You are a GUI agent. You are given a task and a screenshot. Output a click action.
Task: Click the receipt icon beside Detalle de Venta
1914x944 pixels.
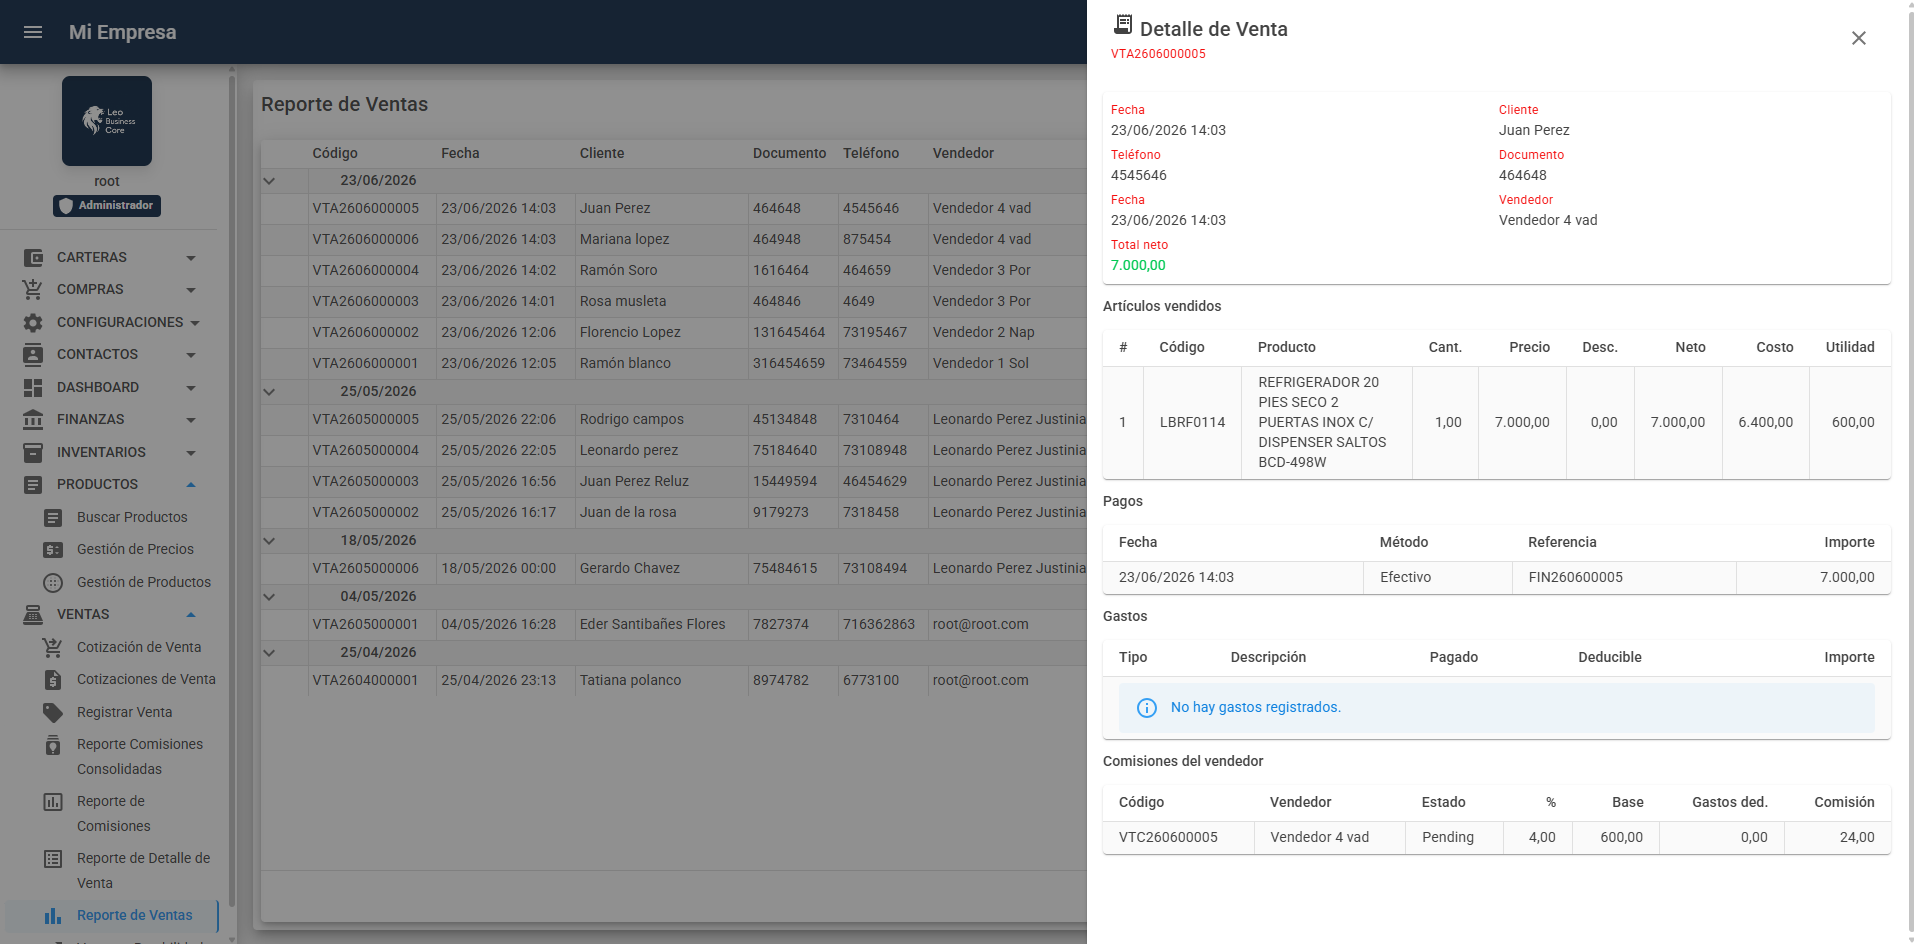pyautogui.click(x=1123, y=25)
